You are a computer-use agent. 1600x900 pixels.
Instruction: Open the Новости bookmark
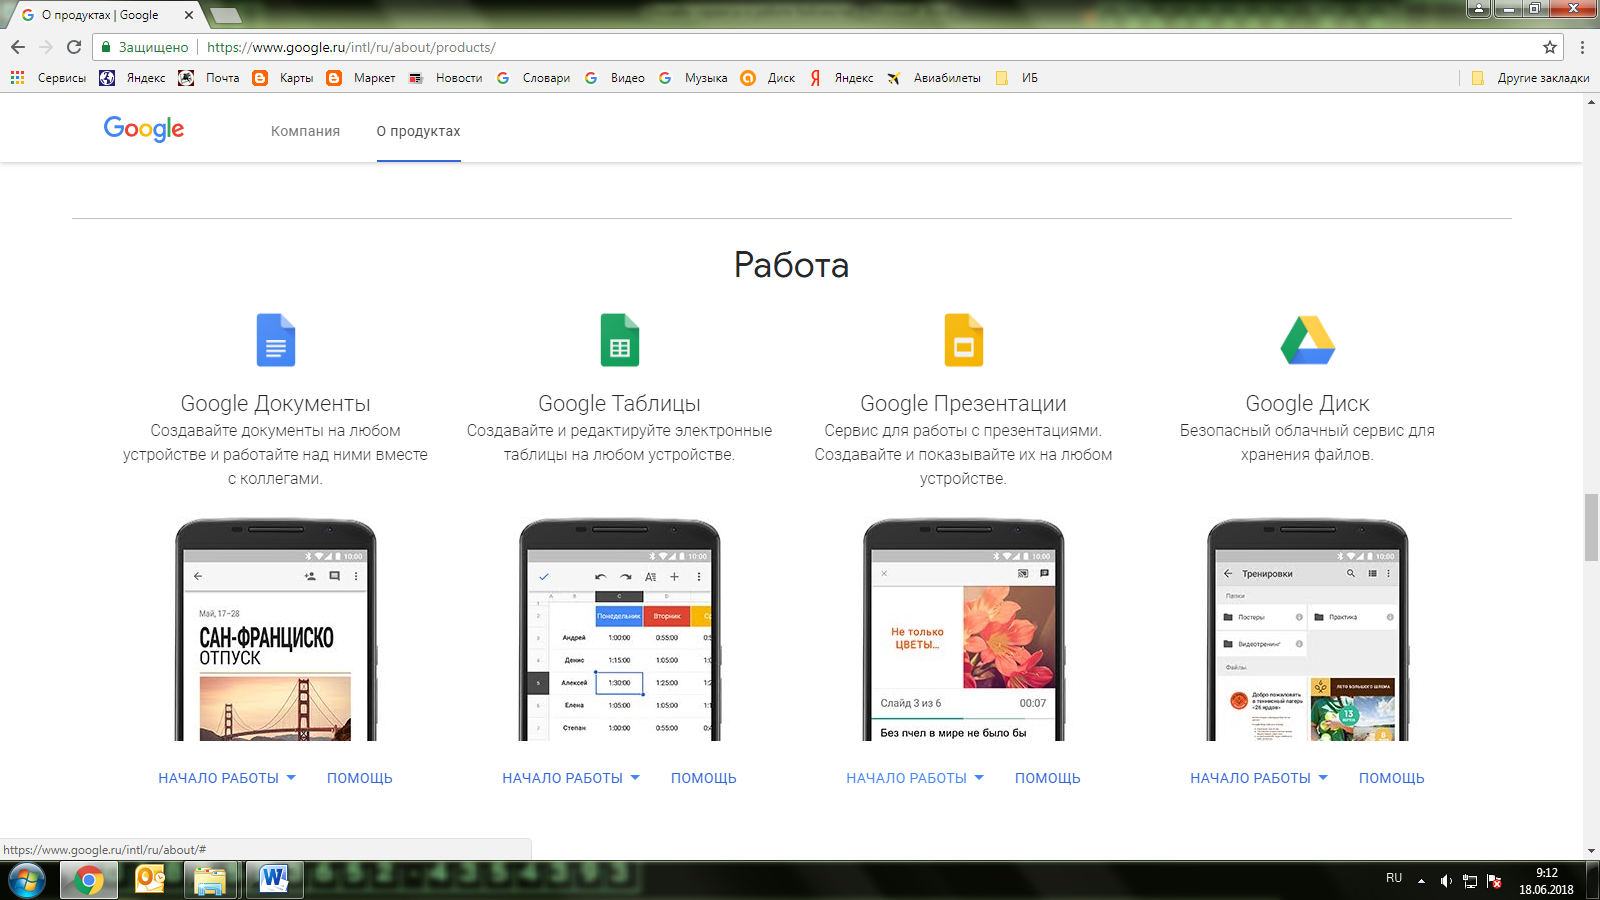click(x=445, y=78)
